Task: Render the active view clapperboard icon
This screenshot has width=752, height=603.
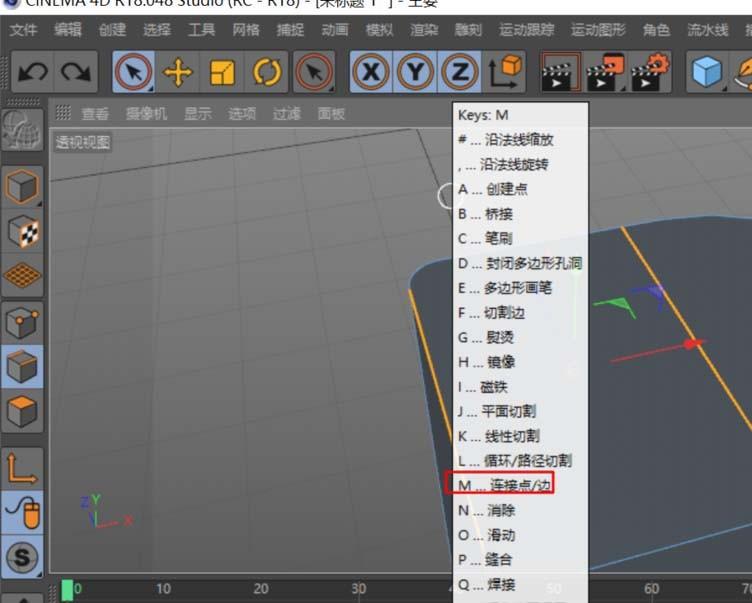Action: pos(560,72)
